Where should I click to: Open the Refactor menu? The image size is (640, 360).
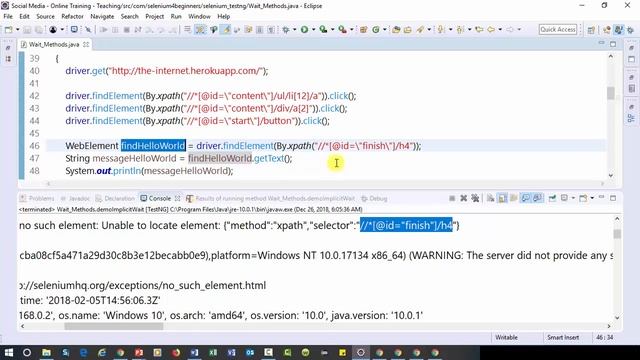click(x=72, y=16)
